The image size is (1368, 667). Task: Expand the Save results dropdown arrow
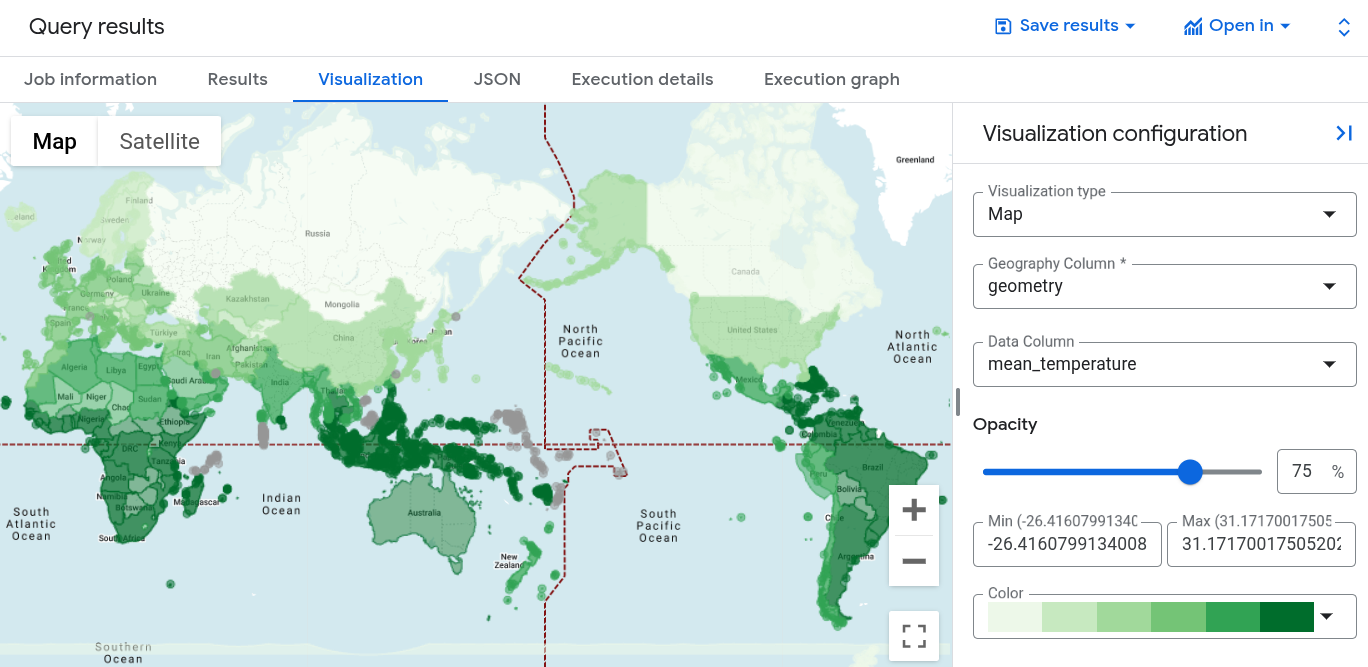point(1129,25)
